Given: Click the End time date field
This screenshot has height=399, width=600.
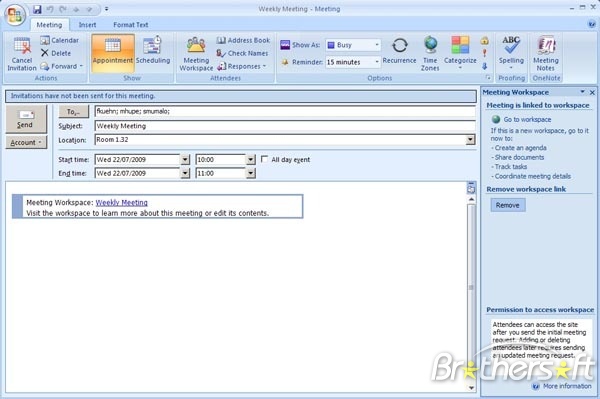Looking at the screenshot, I should pos(137,173).
